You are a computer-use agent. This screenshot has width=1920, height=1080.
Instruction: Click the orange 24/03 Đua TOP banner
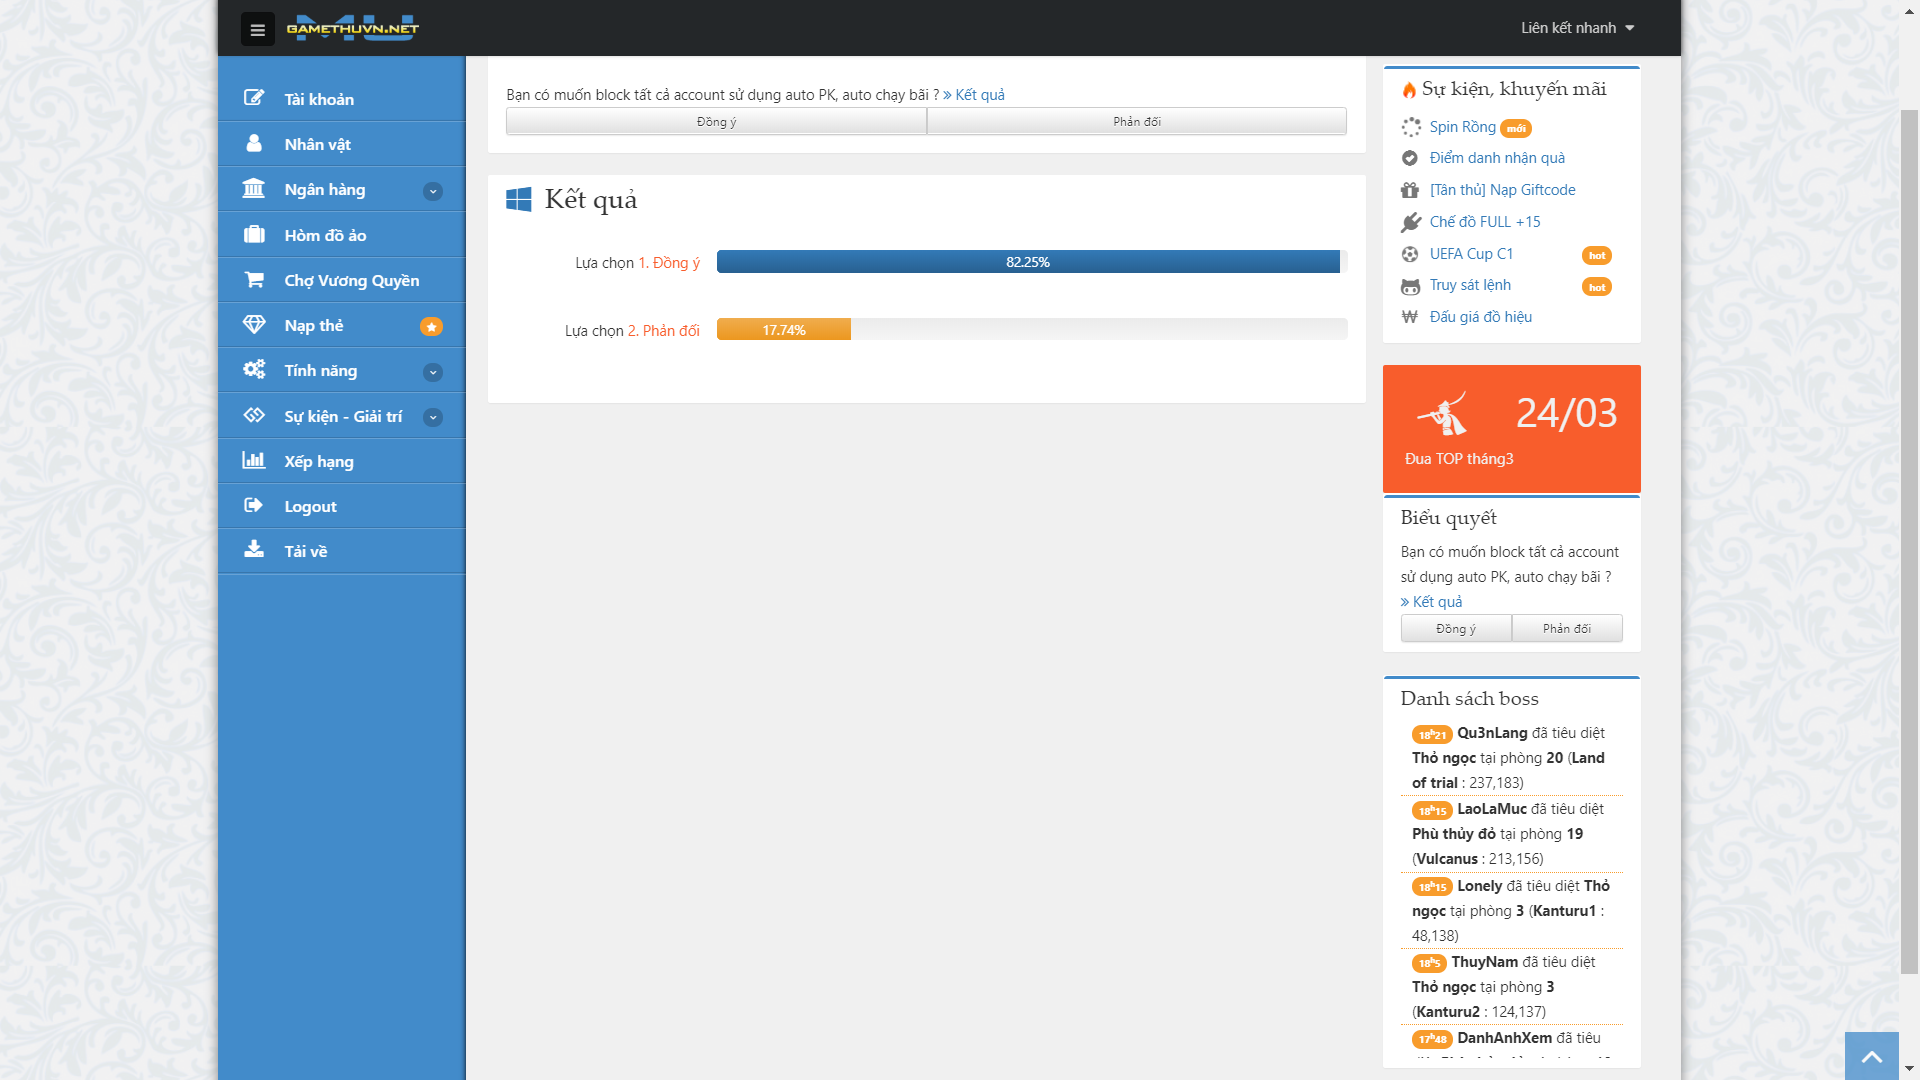tap(1511, 429)
